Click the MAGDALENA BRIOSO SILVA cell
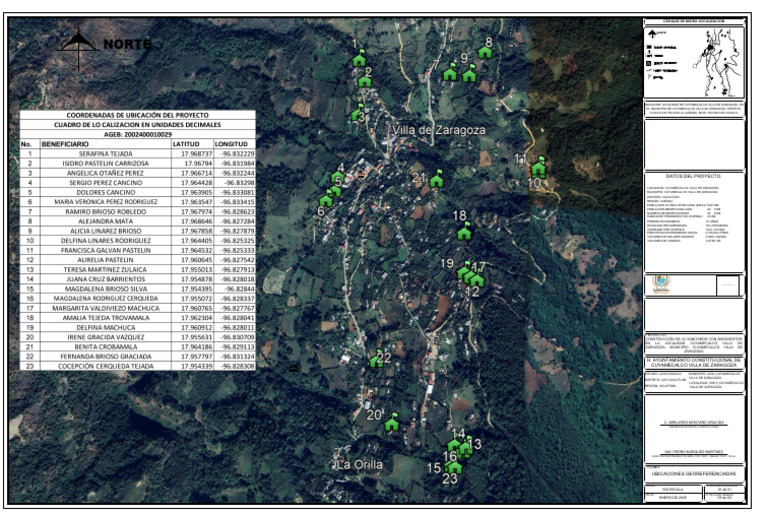Viewport: 768px width, 512px height. point(106,289)
